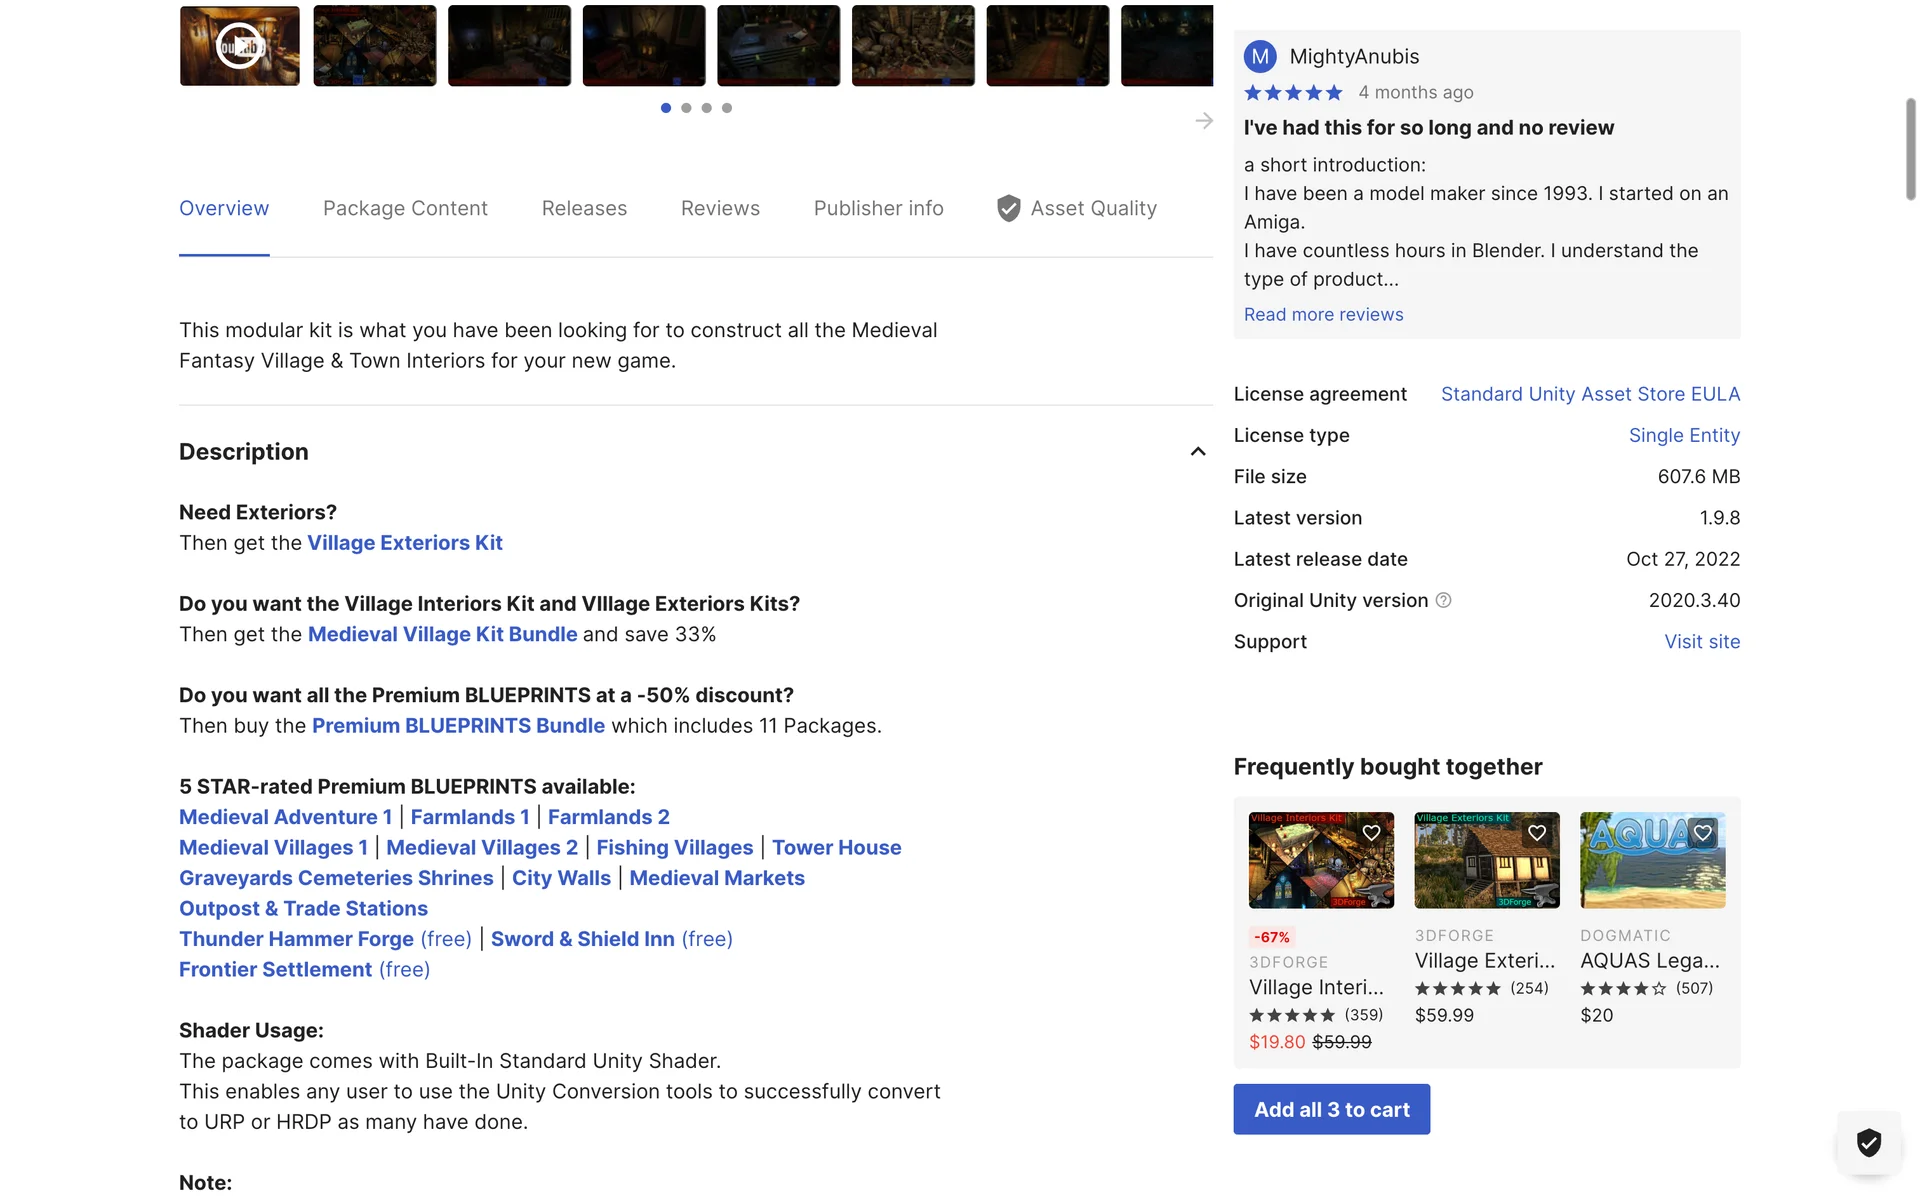Select the second carousel pagination dot
Image resolution: width=1920 pixels, height=1200 pixels.
[x=686, y=108]
